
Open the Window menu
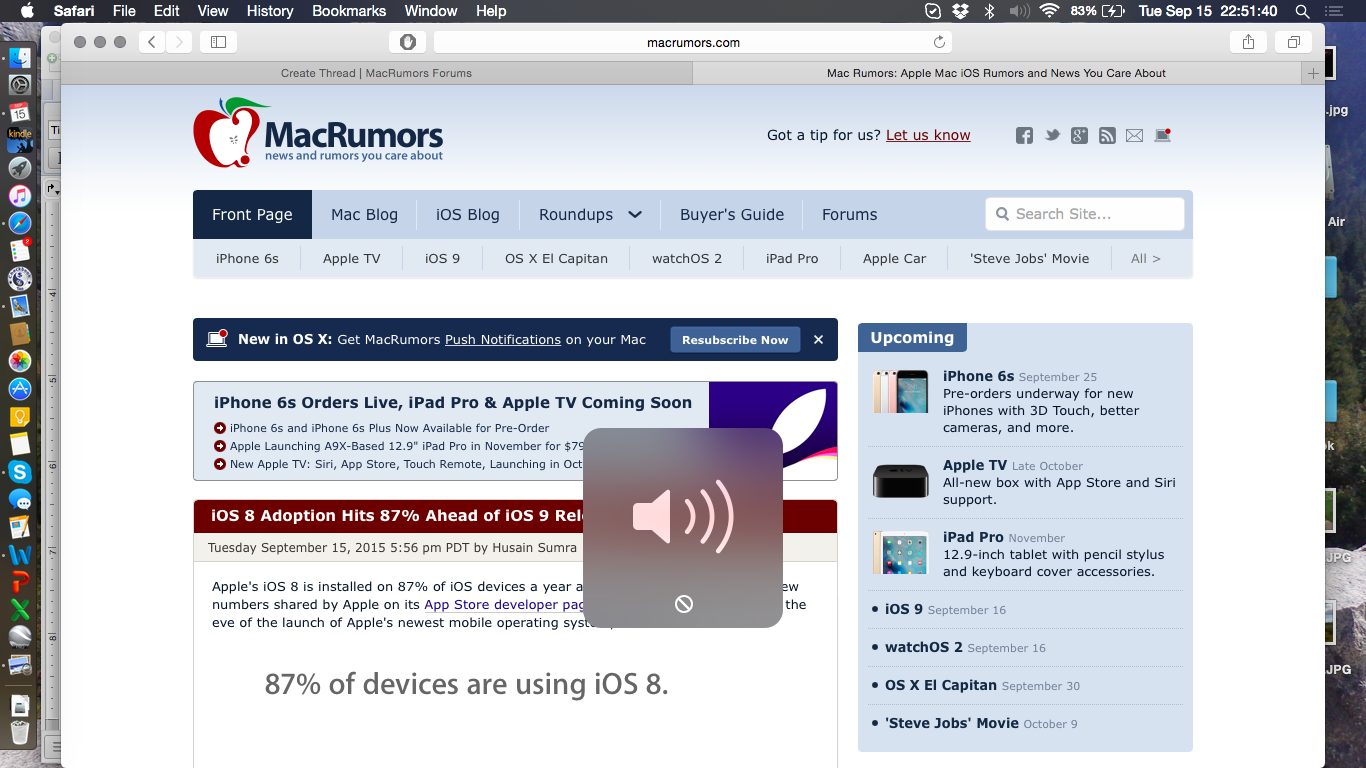pyautogui.click(x=431, y=11)
